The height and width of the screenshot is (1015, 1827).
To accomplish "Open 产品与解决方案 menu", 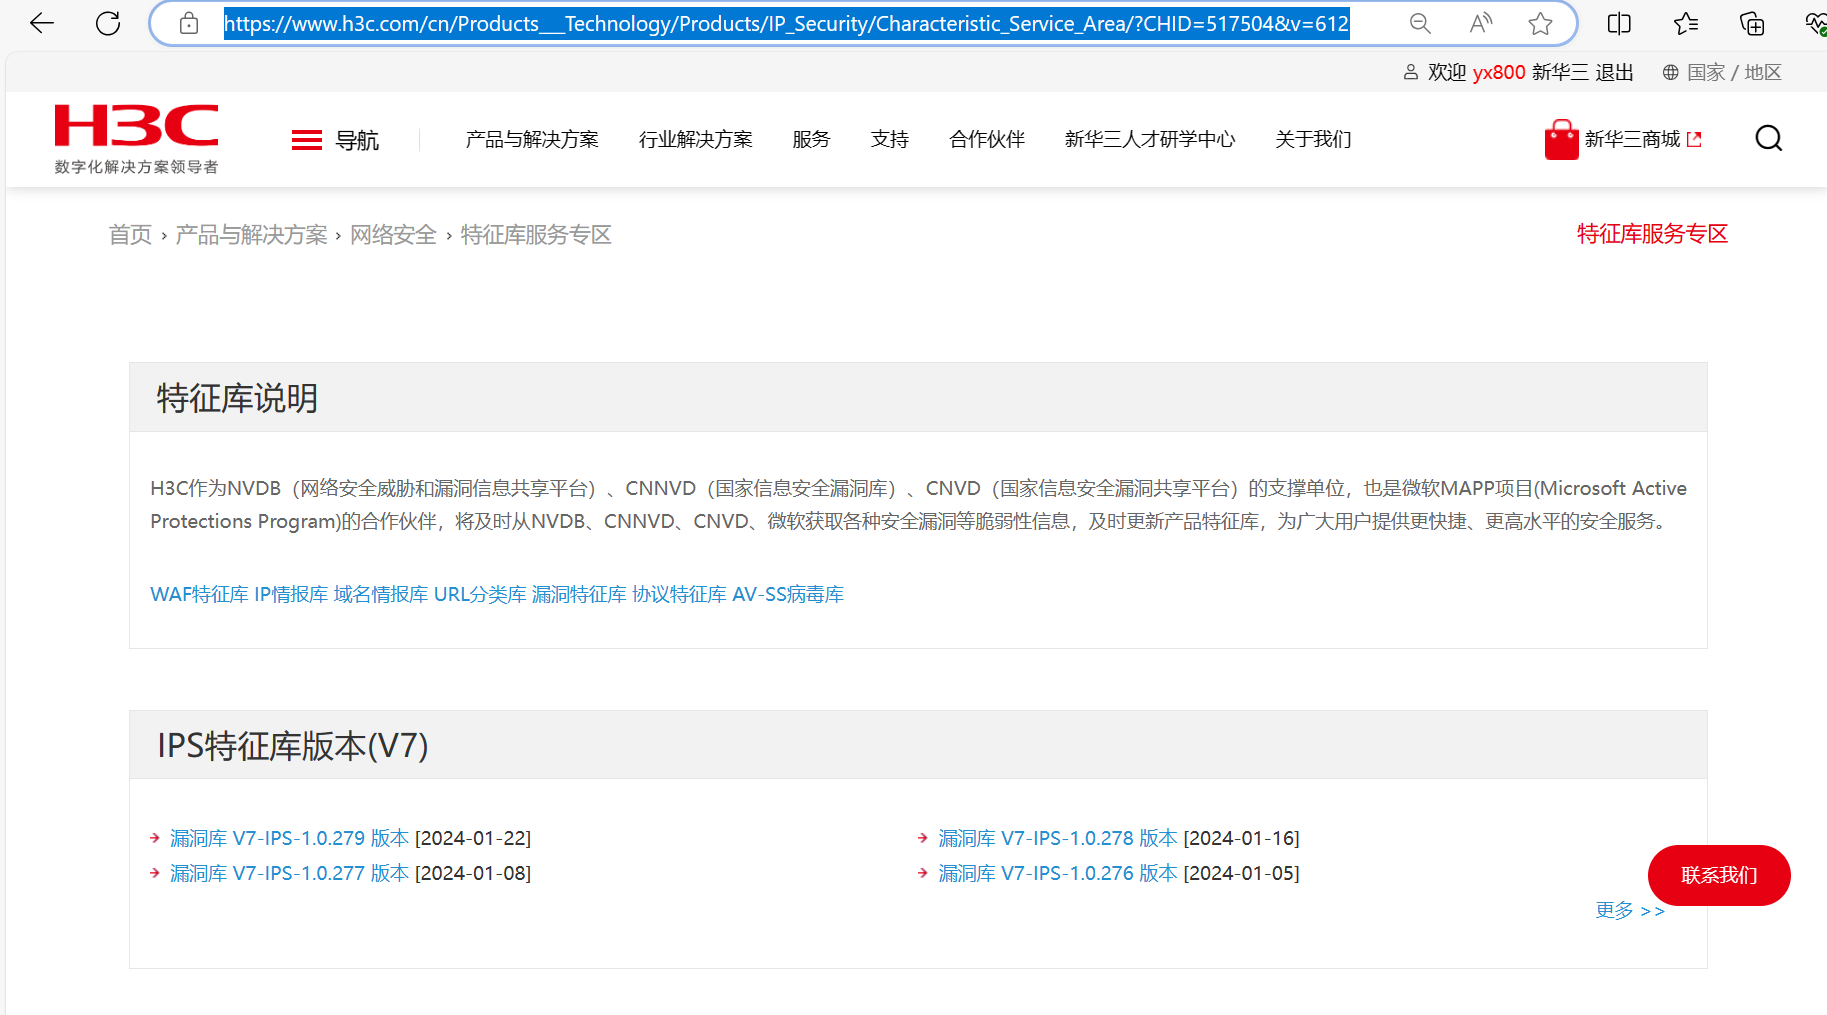I will [532, 139].
